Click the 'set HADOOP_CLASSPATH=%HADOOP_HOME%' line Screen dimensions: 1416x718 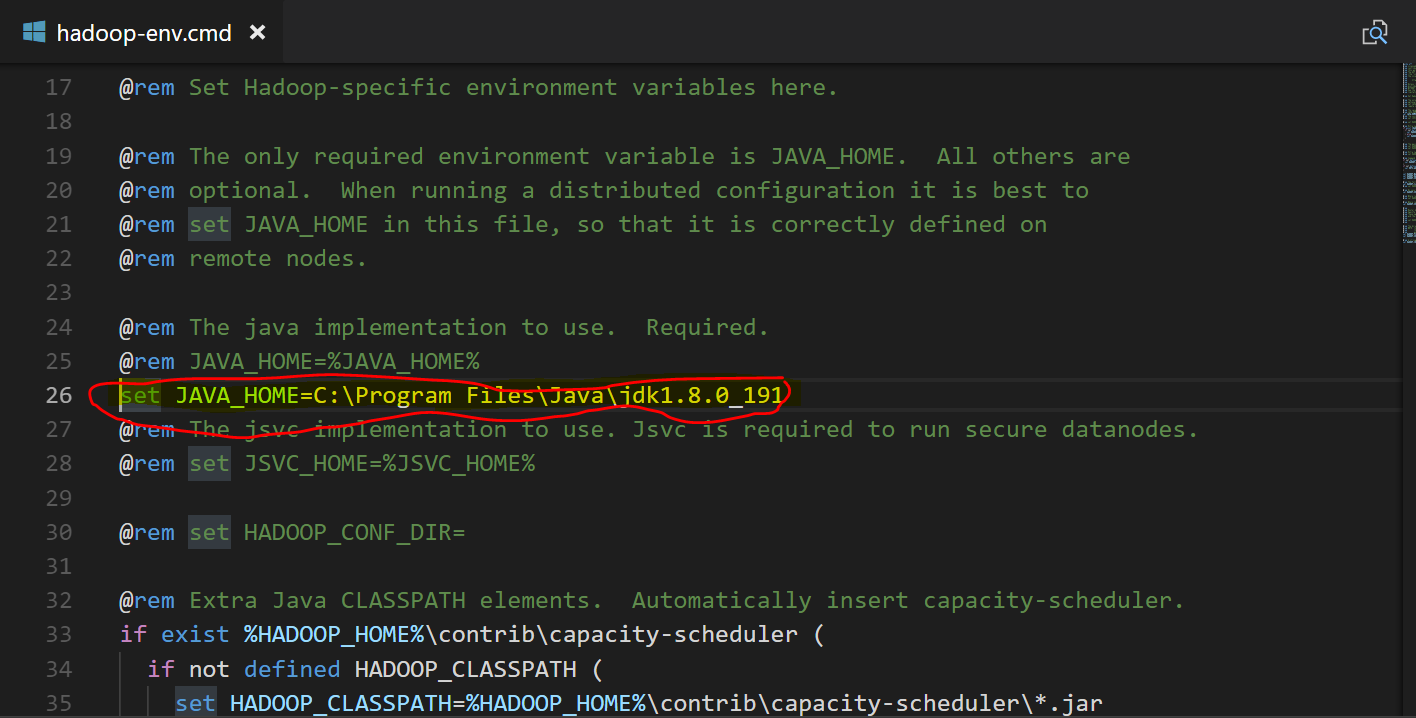pyautogui.click(x=639, y=703)
